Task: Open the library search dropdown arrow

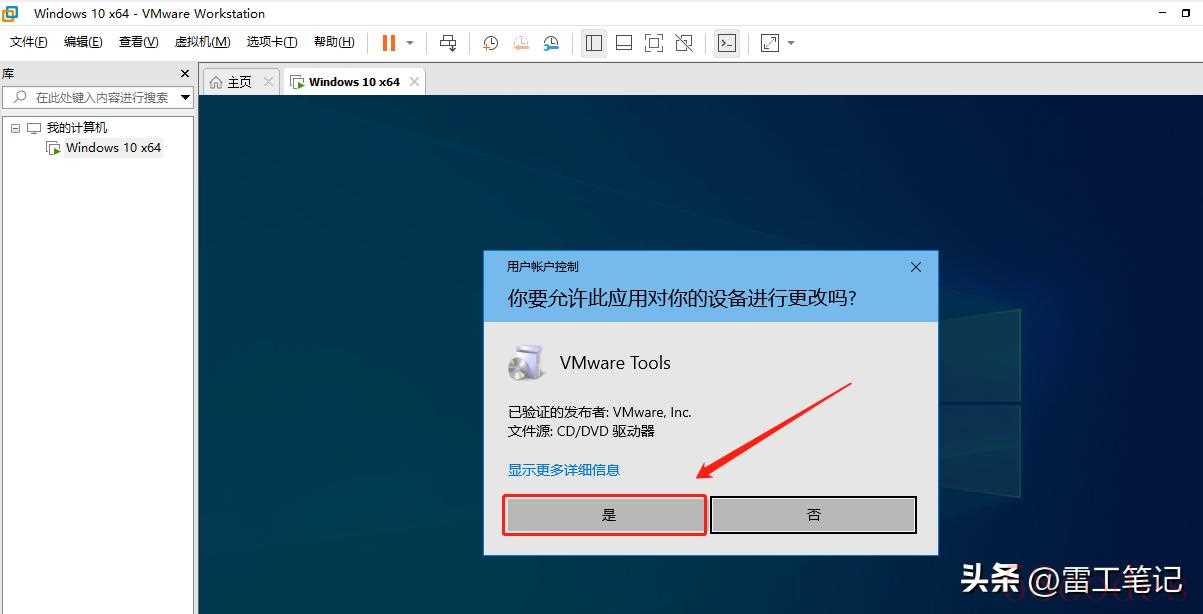Action: coord(185,97)
